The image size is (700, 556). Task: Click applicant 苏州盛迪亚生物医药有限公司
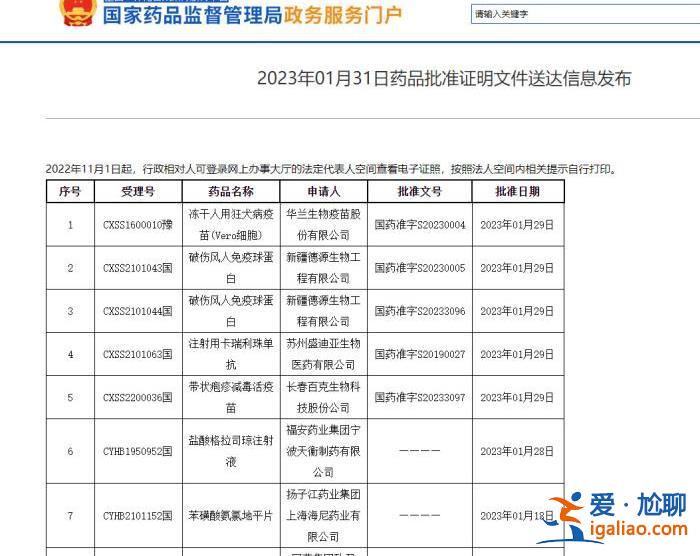click(323, 354)
